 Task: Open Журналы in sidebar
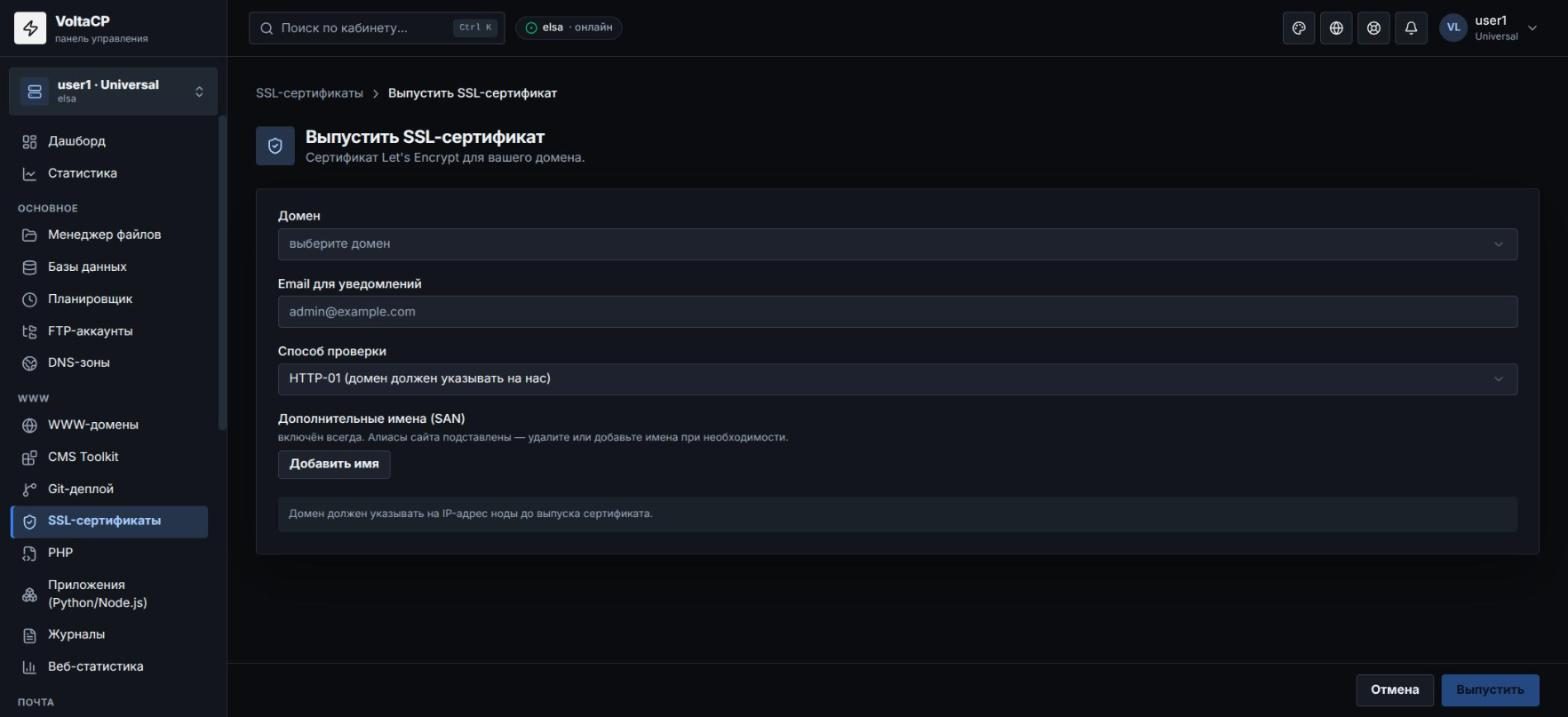tap(109, 635)
